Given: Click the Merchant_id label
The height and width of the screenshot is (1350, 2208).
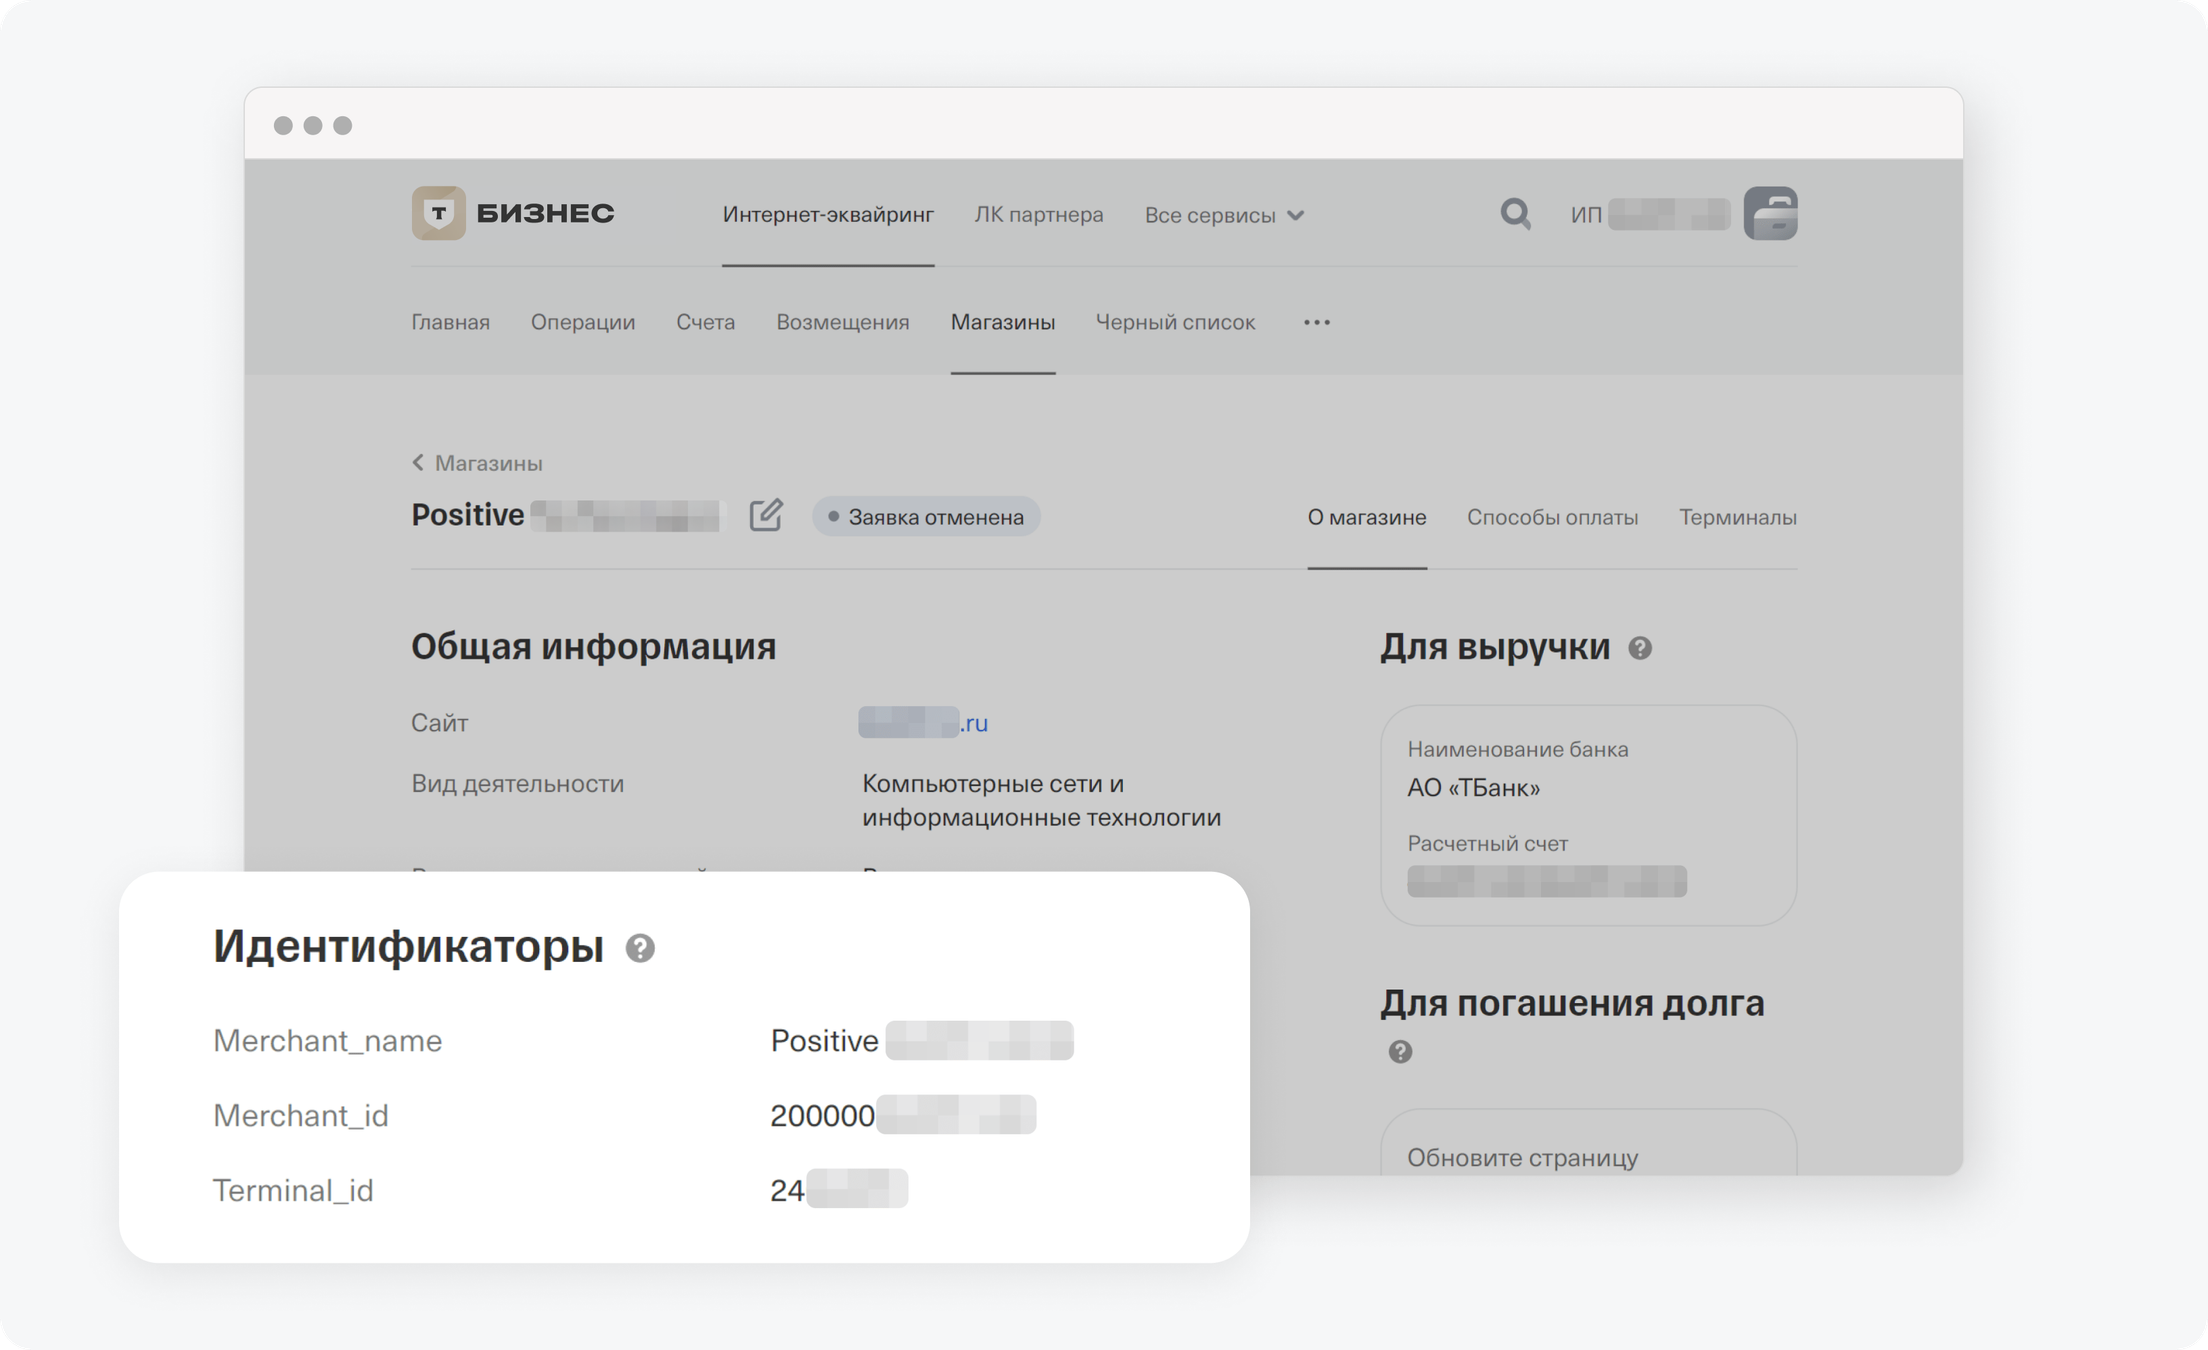Looking at the screenshot, I should click(300, 1115).
